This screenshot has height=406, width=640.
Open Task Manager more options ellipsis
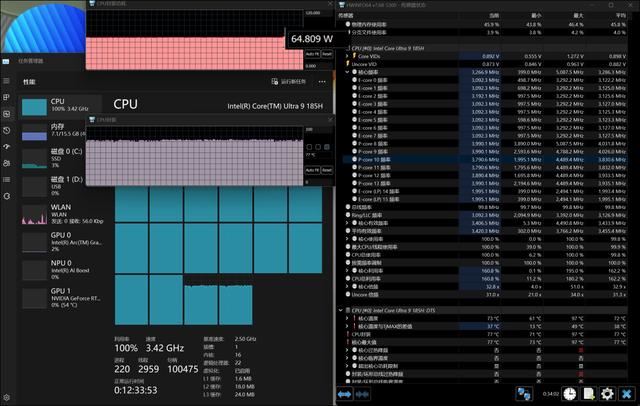point(322,82)
